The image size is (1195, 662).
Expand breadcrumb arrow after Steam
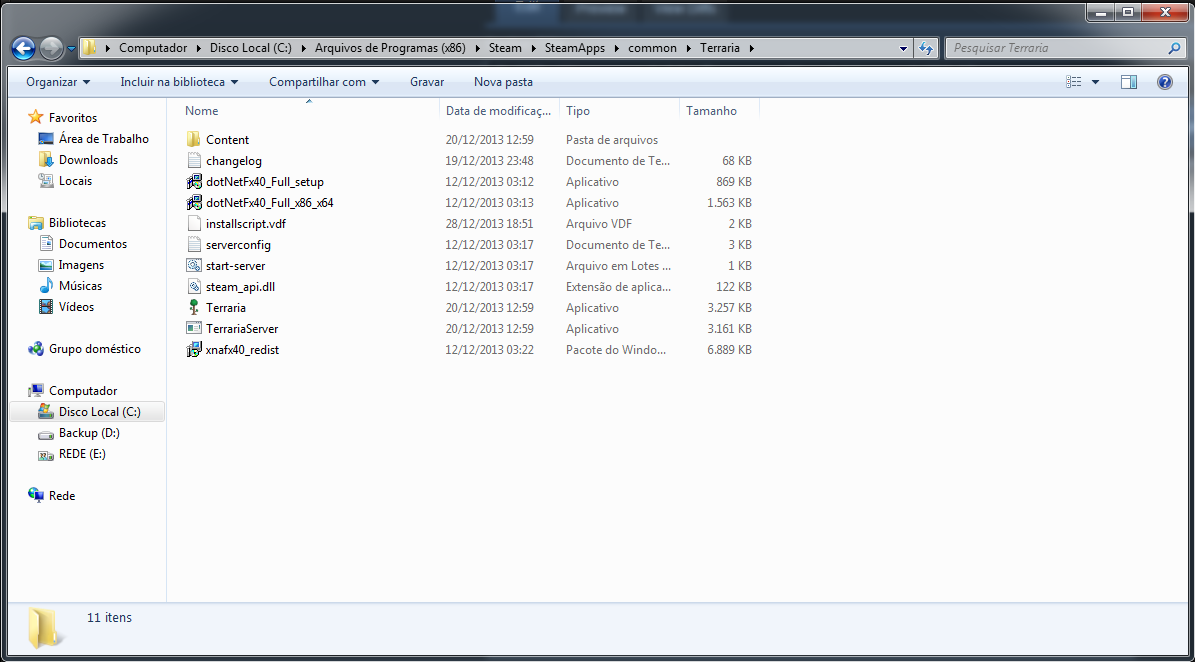click(x=533, y=48)
